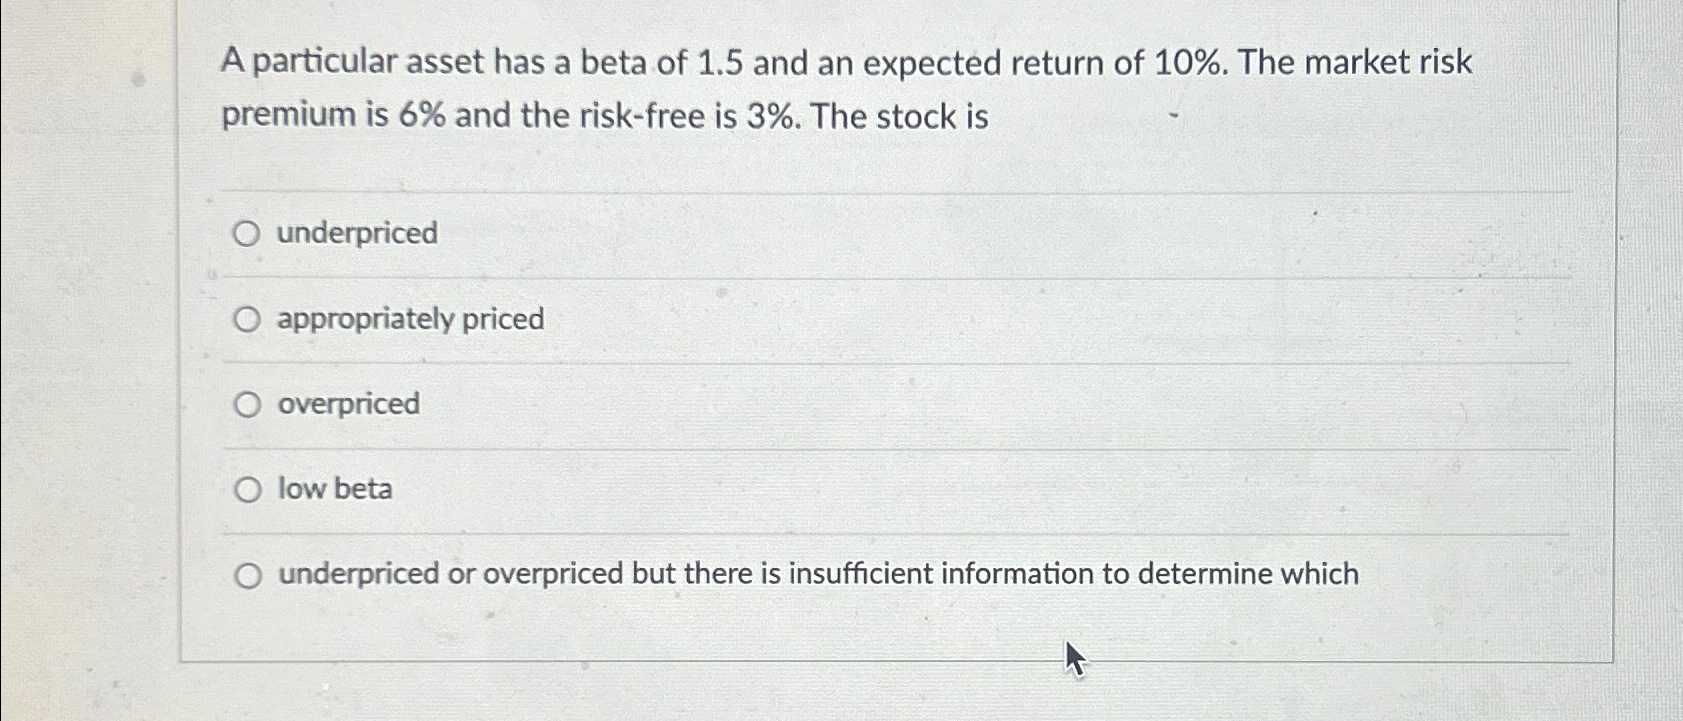1683x721 pixels.
Task: Click the 'low beta' answer label text
Action: (x=334, y=489)
